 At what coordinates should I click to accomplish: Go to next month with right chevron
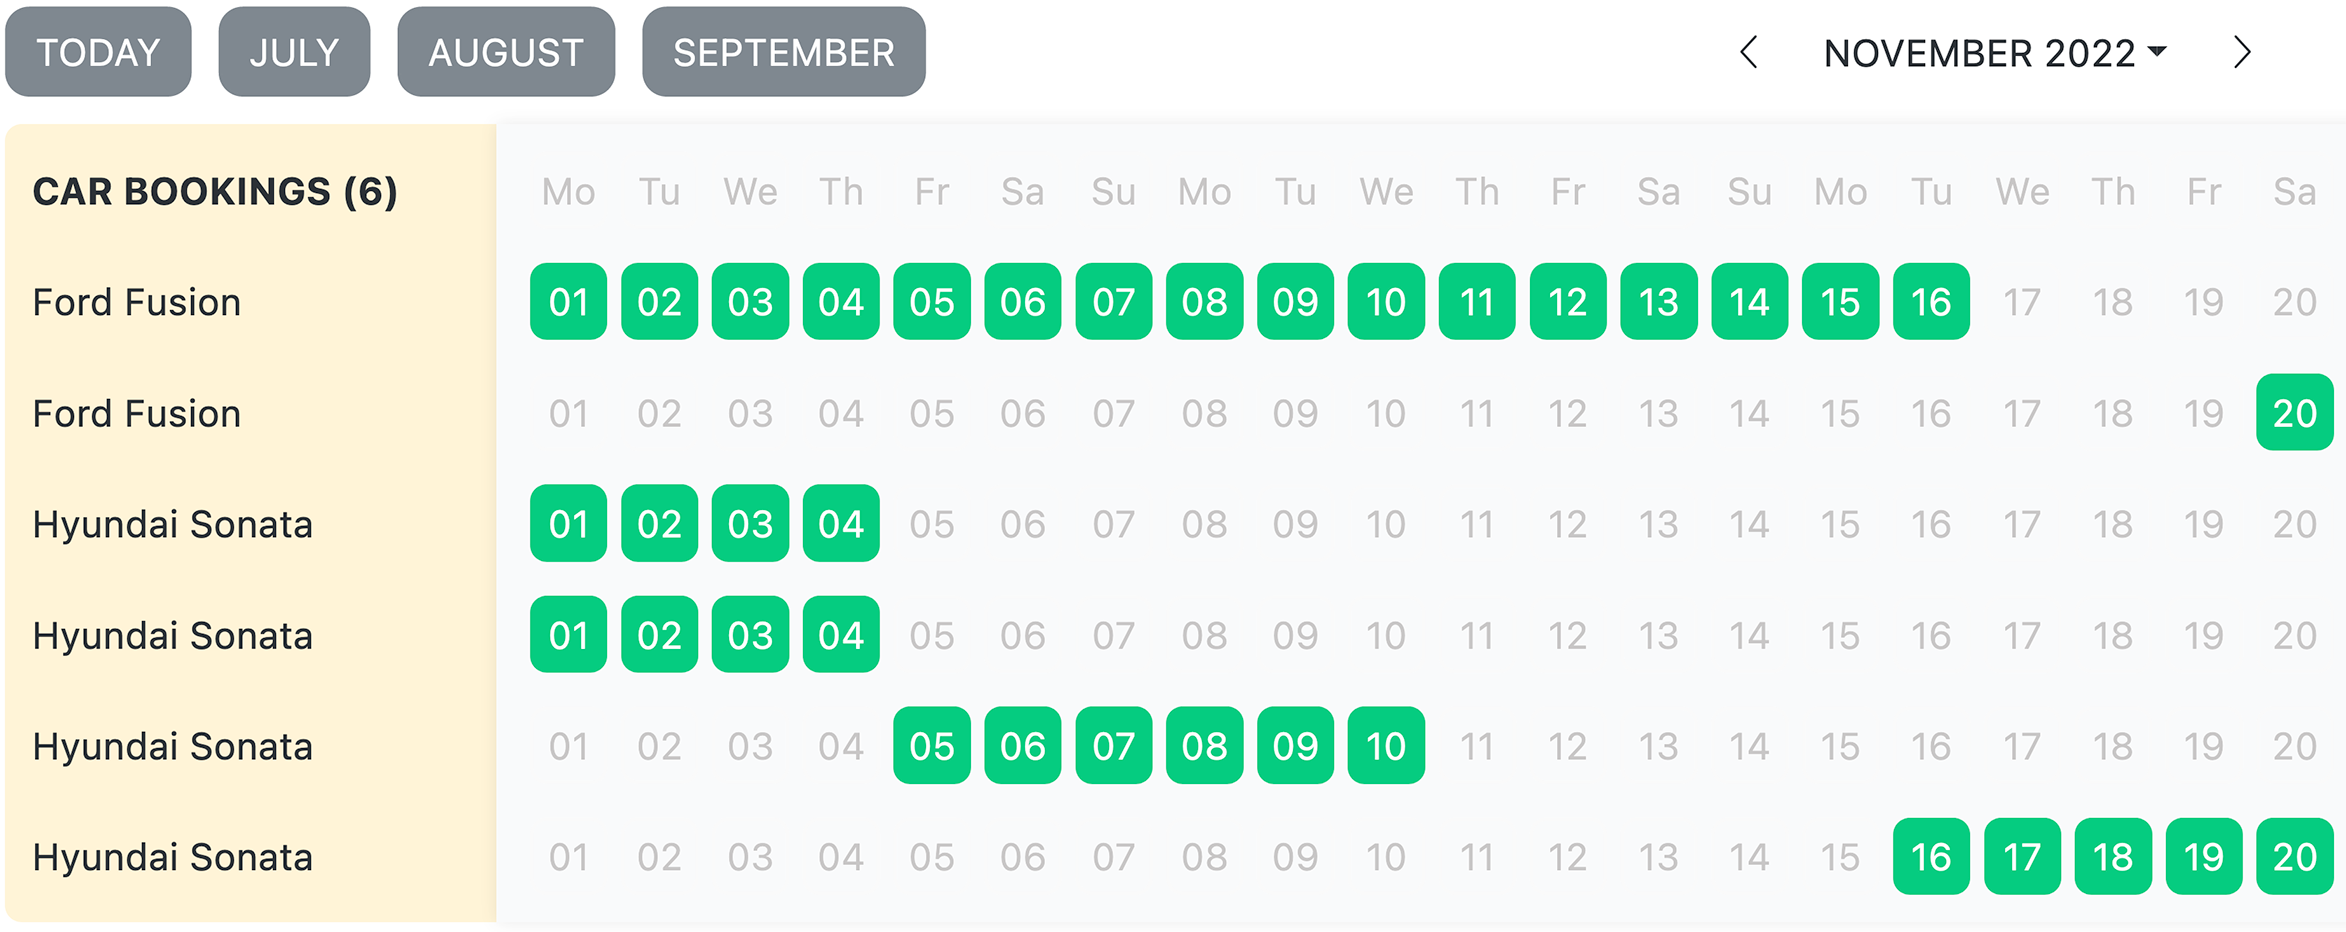[2242, 52]
